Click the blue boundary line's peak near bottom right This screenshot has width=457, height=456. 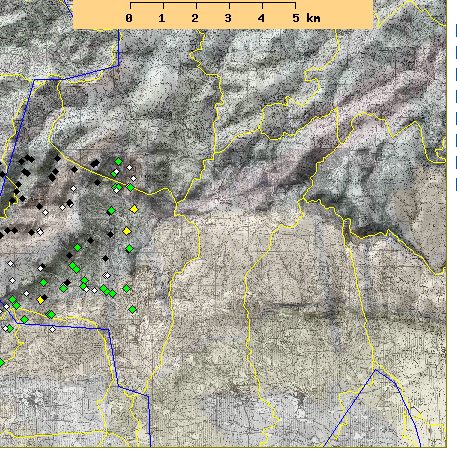[375, 370]
